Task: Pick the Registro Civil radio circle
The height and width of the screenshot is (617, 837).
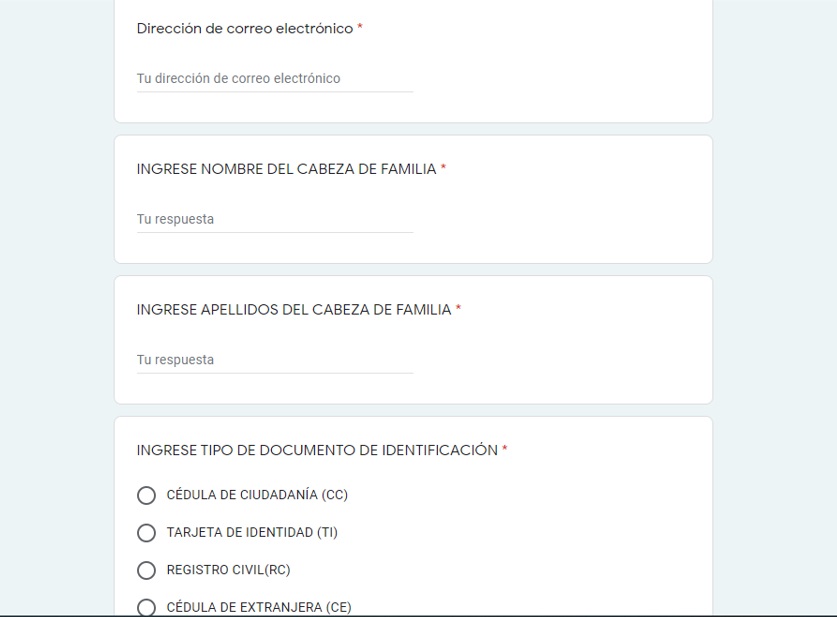Action: pyautogui.click(x=147, y=570)
